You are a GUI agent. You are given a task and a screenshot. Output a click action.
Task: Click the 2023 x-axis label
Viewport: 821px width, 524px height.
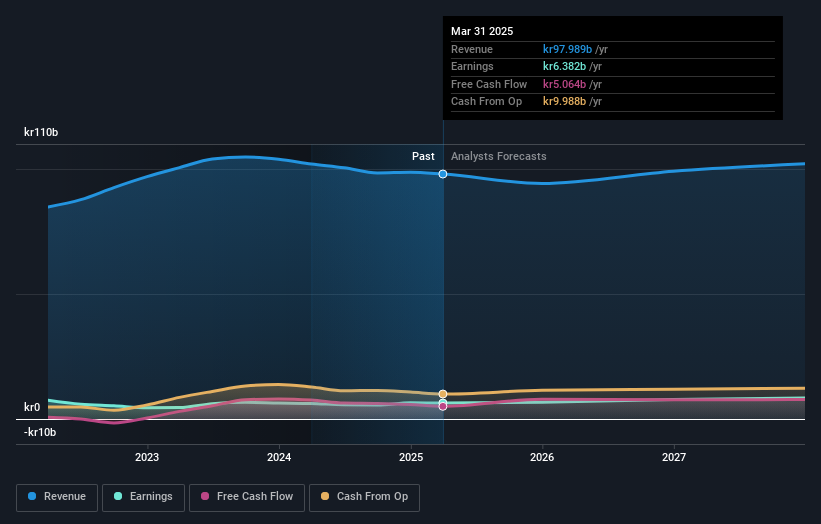(147, 457)
